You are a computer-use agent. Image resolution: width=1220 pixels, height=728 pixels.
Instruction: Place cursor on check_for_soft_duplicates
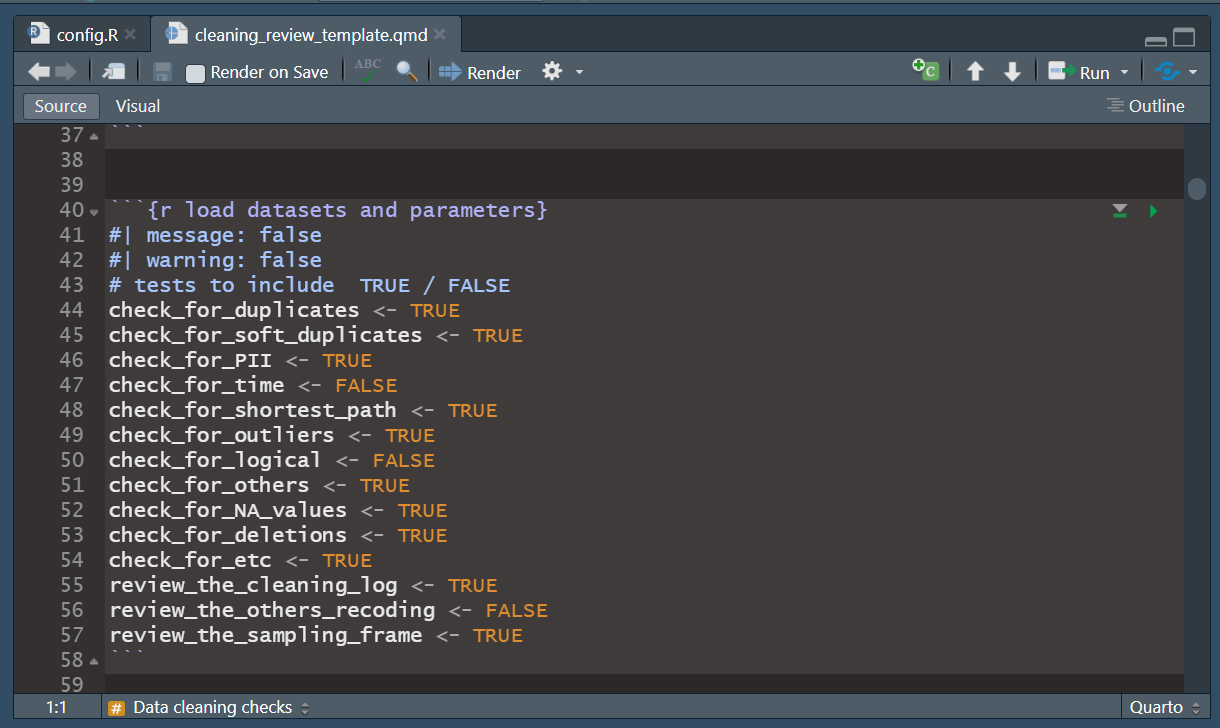pos(265,335)
